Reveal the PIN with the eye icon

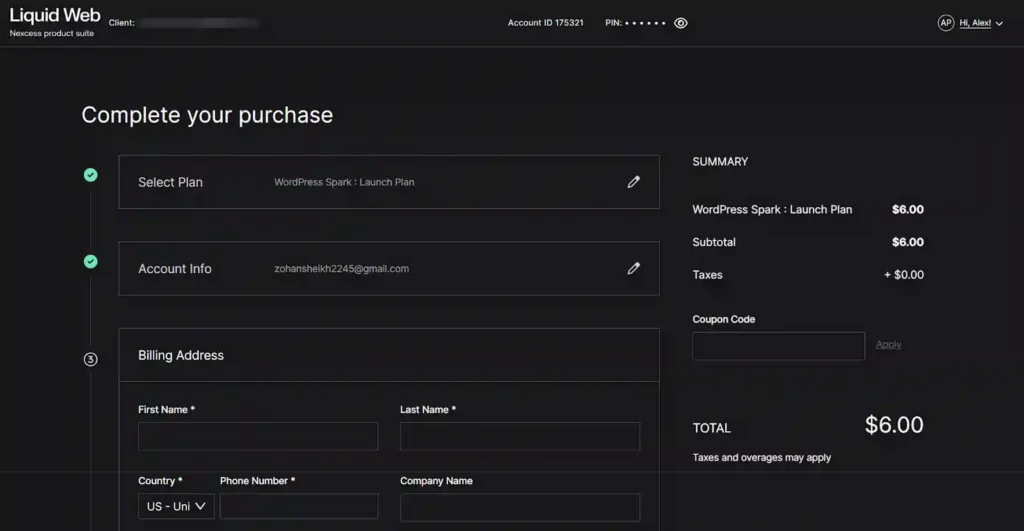[680, 23]
